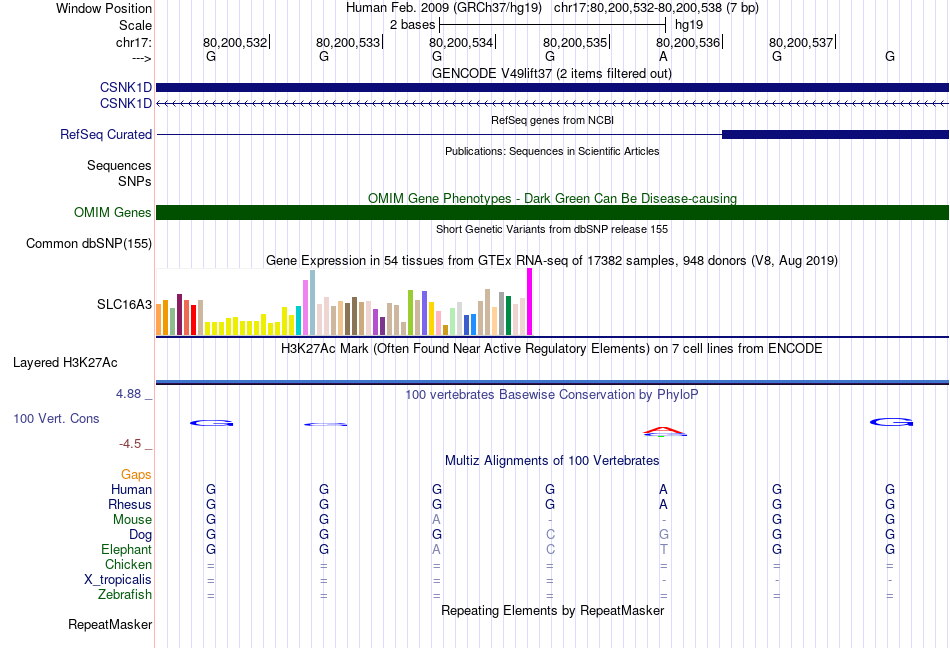The width and height of the screenshot is (950, 648).
Task: Select the Chicken alignment row label
Action: click(x=128, y=564)
